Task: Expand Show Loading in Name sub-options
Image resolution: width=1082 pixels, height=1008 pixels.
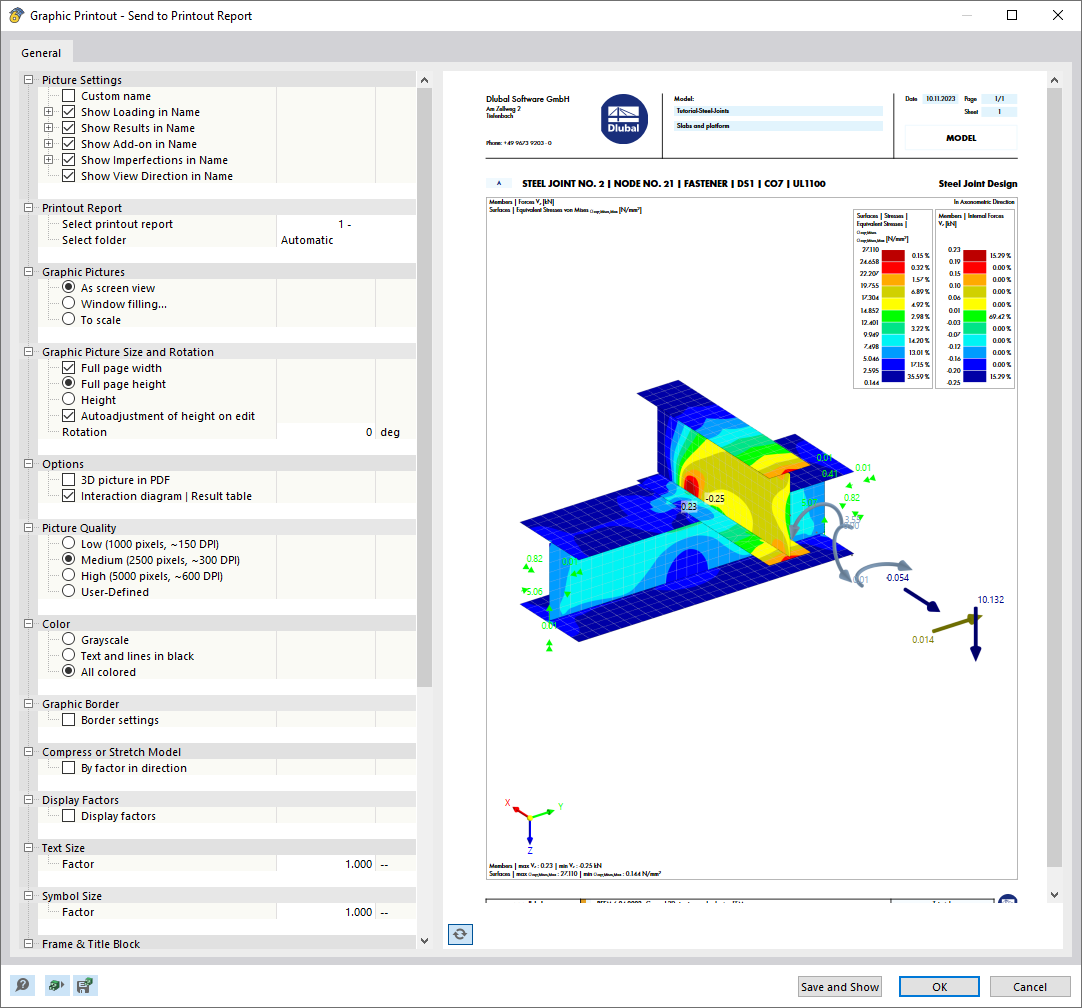Action: point(48,112)
